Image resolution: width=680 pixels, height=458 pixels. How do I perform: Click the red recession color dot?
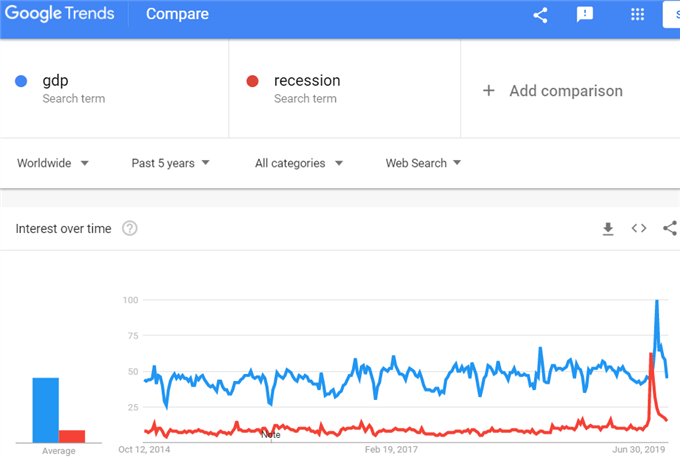click(252, 81)
